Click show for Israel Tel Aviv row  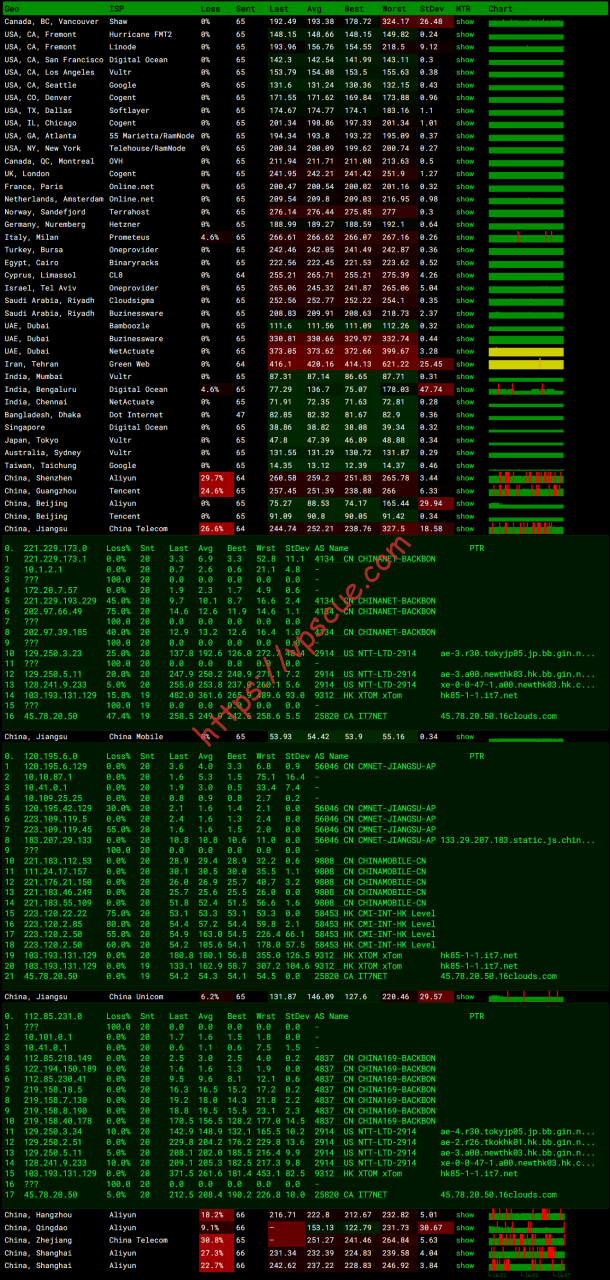(x=465, y=288)
